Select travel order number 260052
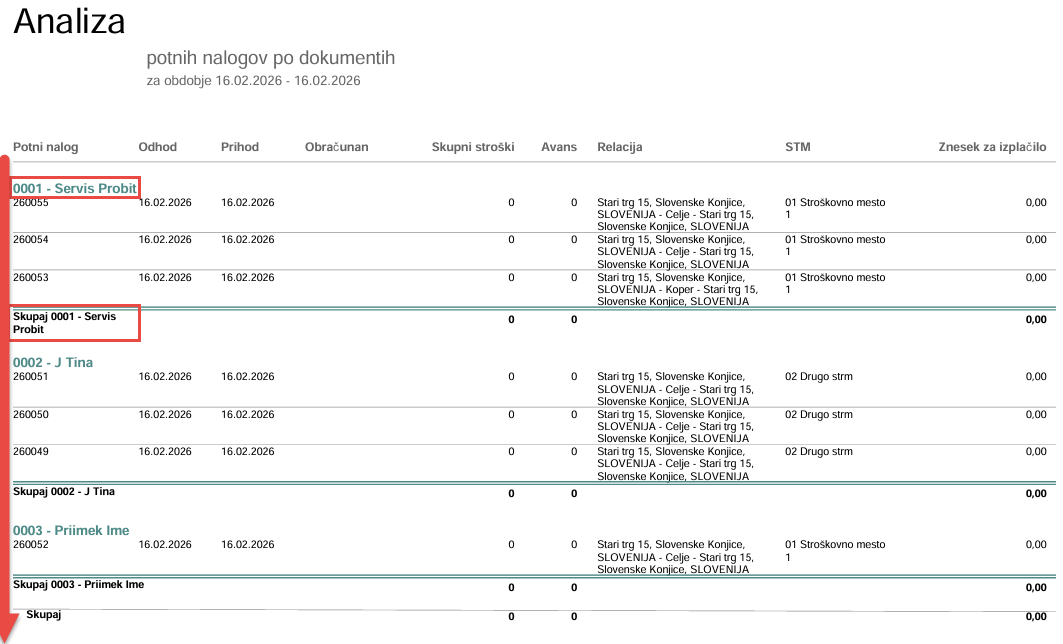The height and width of the screenshot is (644, 1063). [31, 545]
